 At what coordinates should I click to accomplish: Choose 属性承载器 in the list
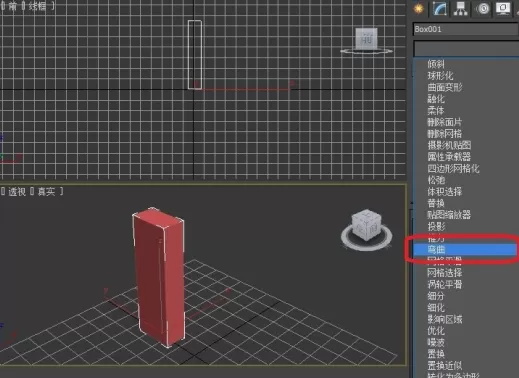pos(449,157)
